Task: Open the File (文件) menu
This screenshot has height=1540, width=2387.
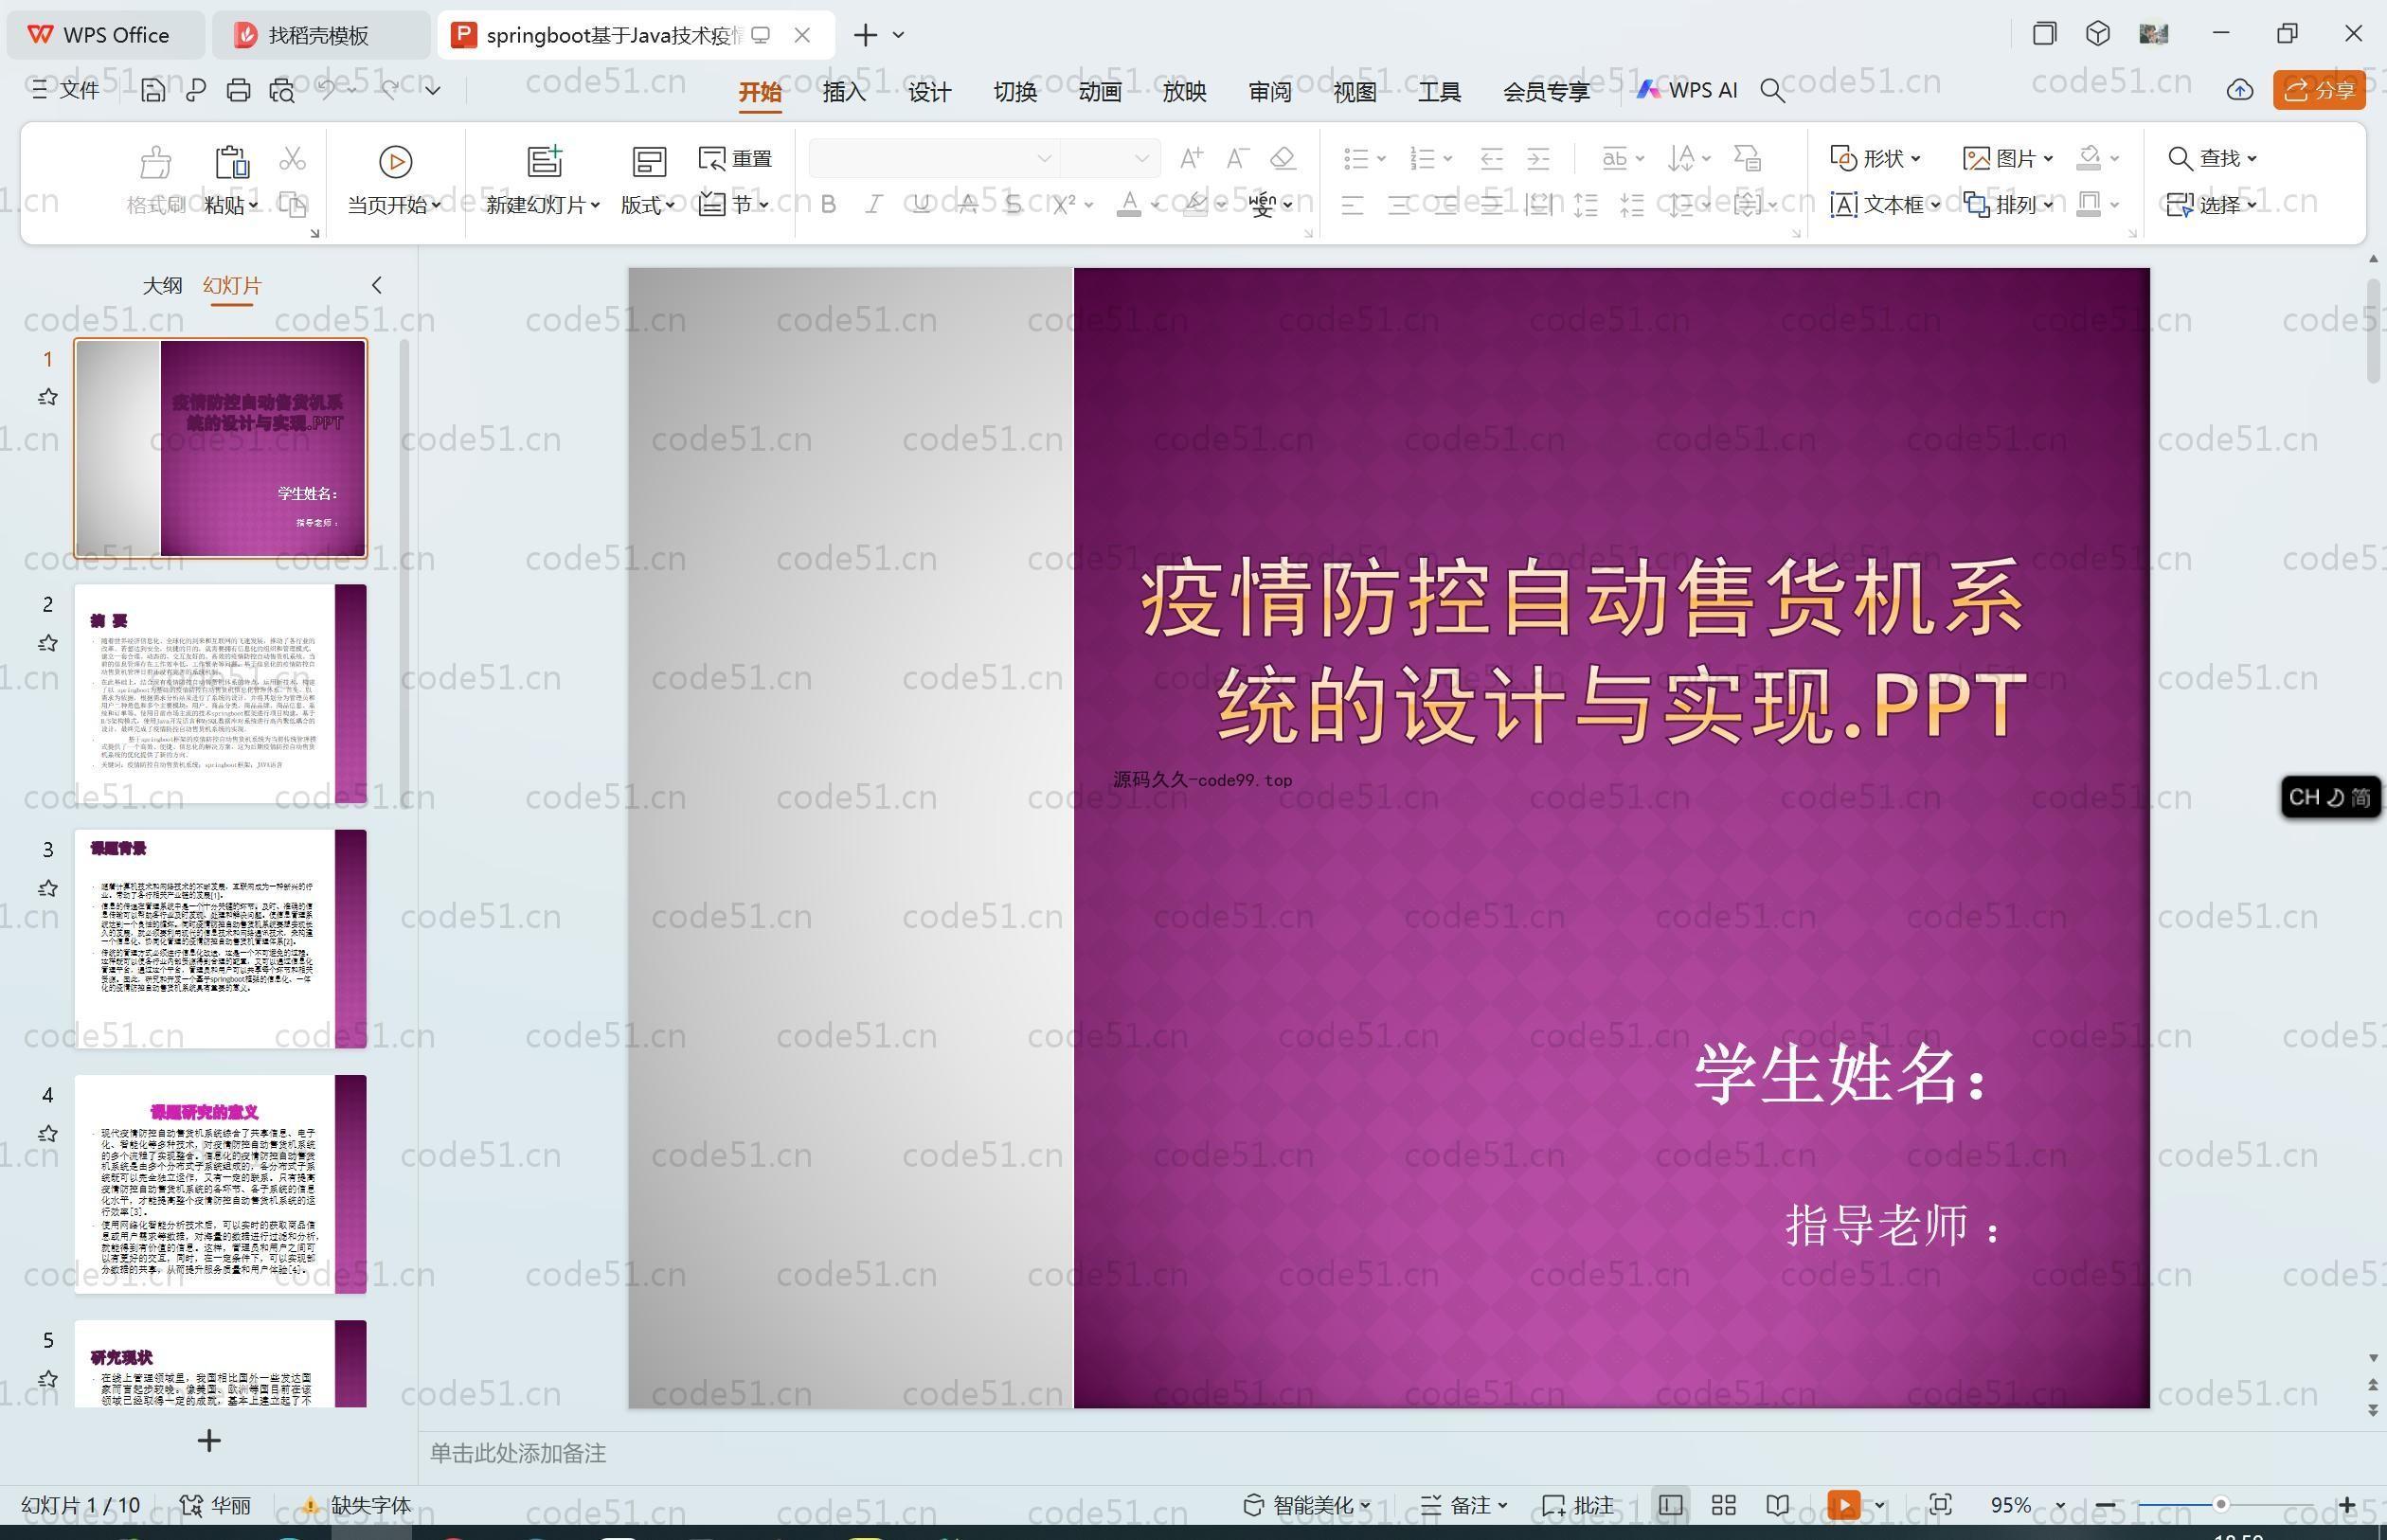Action: point(66,90)
